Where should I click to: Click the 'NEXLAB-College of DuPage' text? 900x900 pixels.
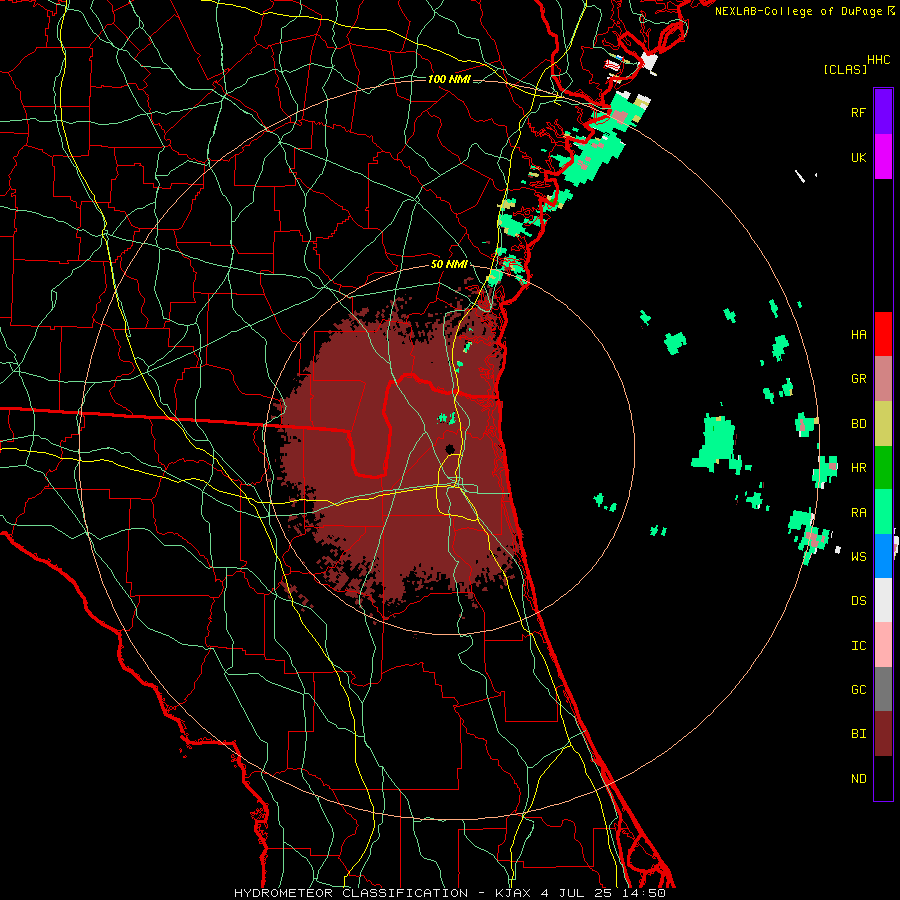(798, 11)
